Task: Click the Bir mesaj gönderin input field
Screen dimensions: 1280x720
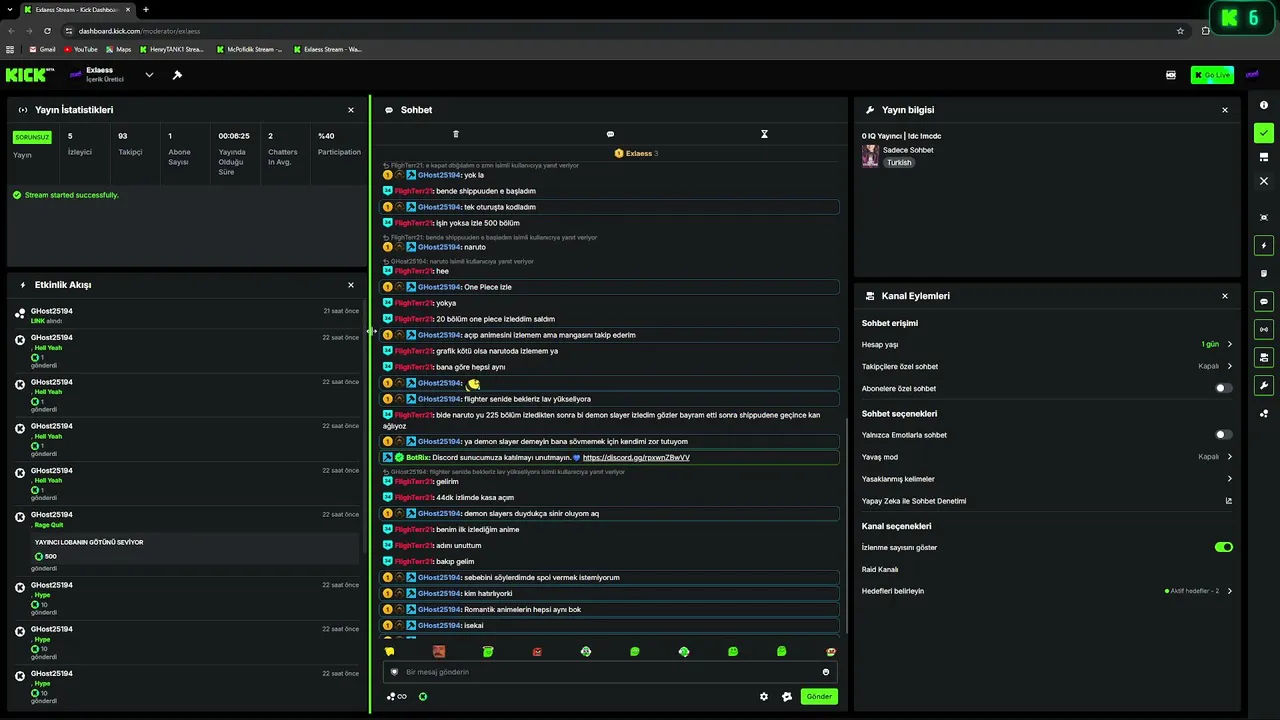Action: (x=610, y=672)
